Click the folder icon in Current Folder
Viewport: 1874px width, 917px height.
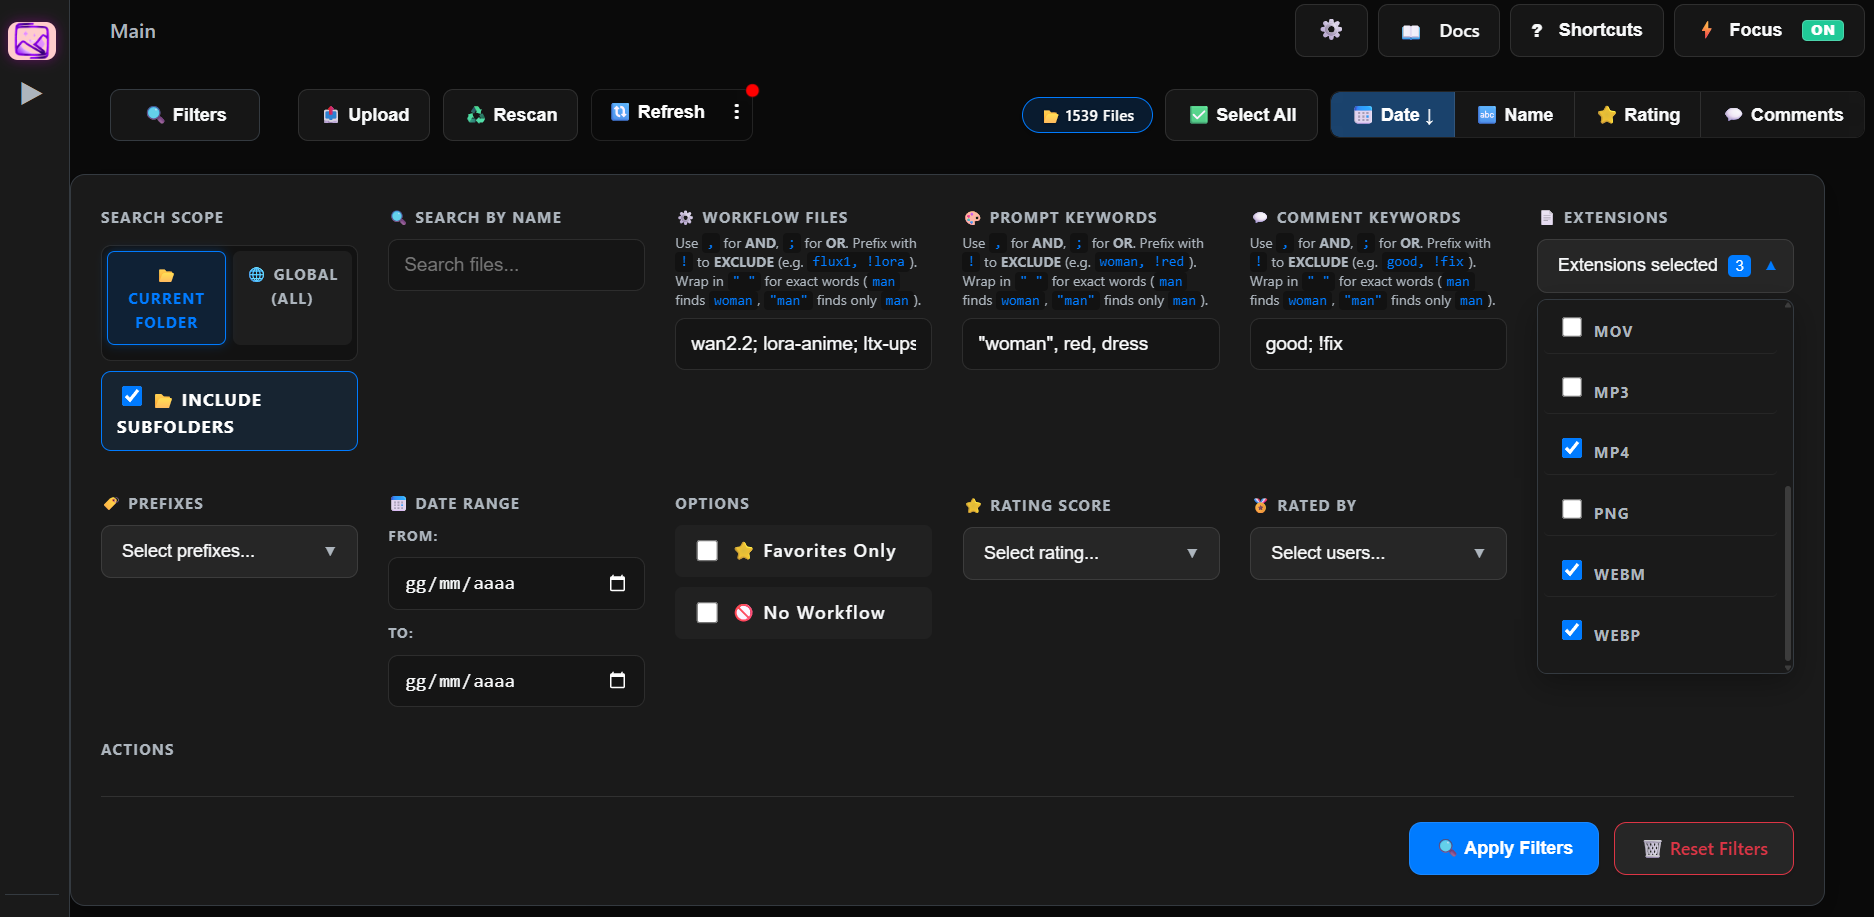(x=166, y=276)
